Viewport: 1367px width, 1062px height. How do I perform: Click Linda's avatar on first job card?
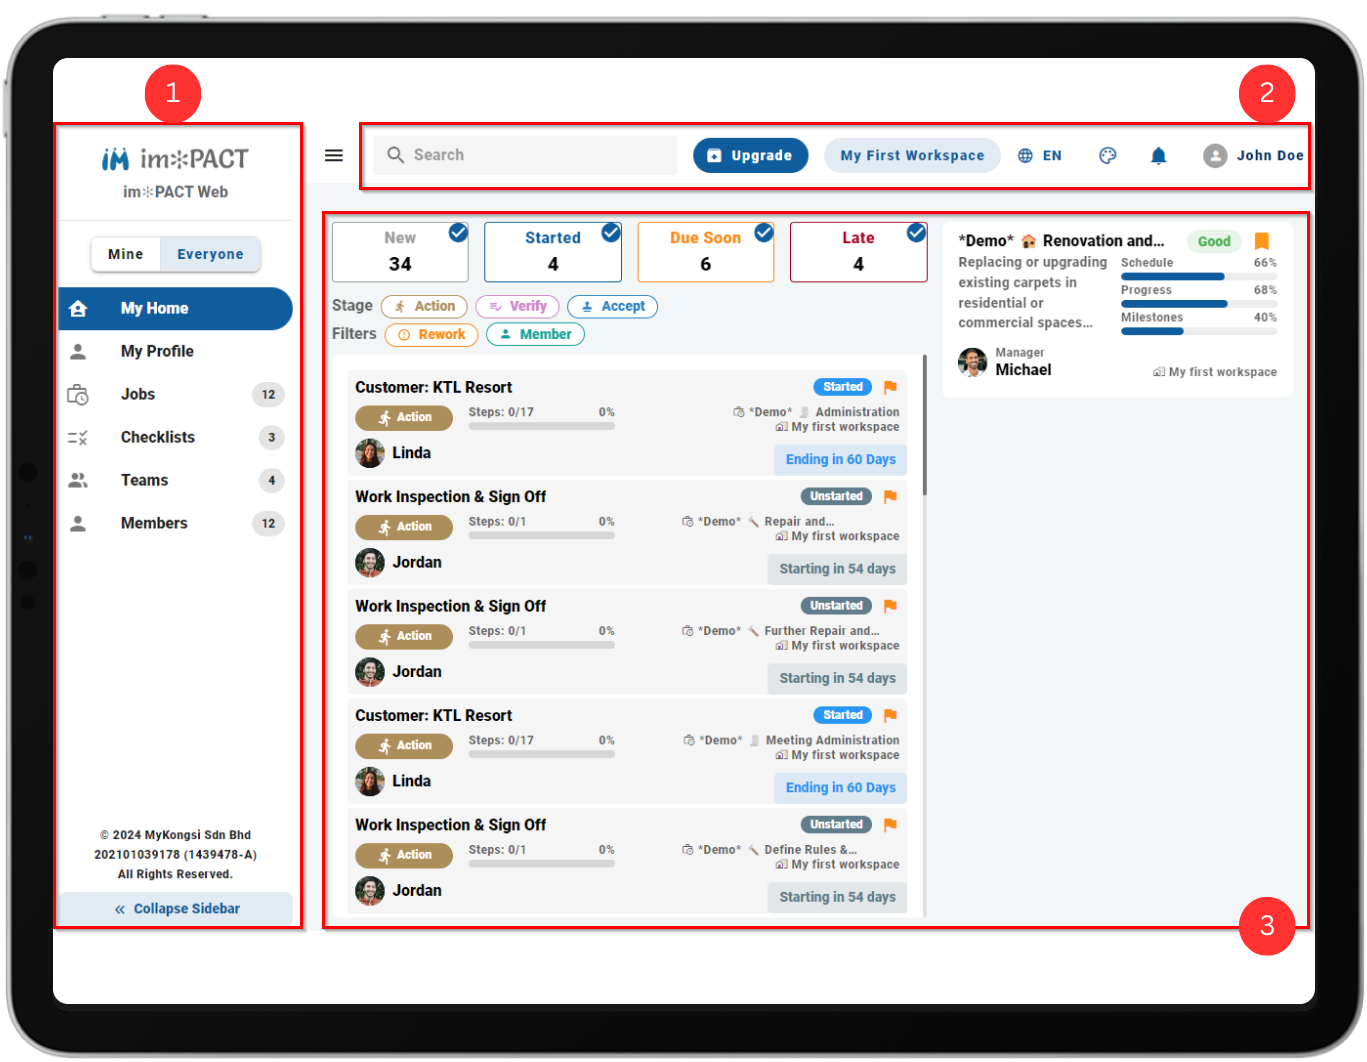tap(370, 453)
